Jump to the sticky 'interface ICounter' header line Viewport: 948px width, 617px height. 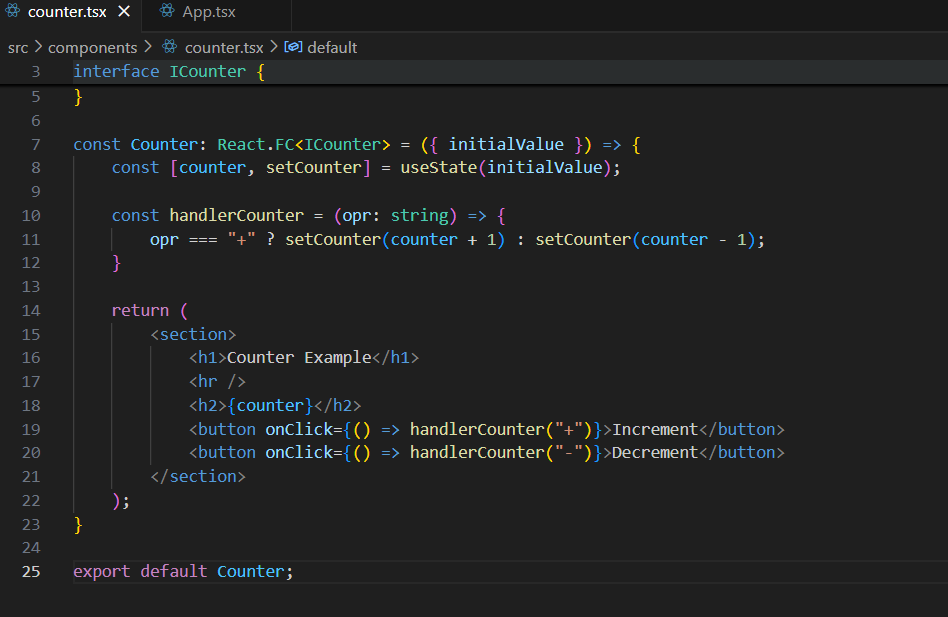pos(474,72)
